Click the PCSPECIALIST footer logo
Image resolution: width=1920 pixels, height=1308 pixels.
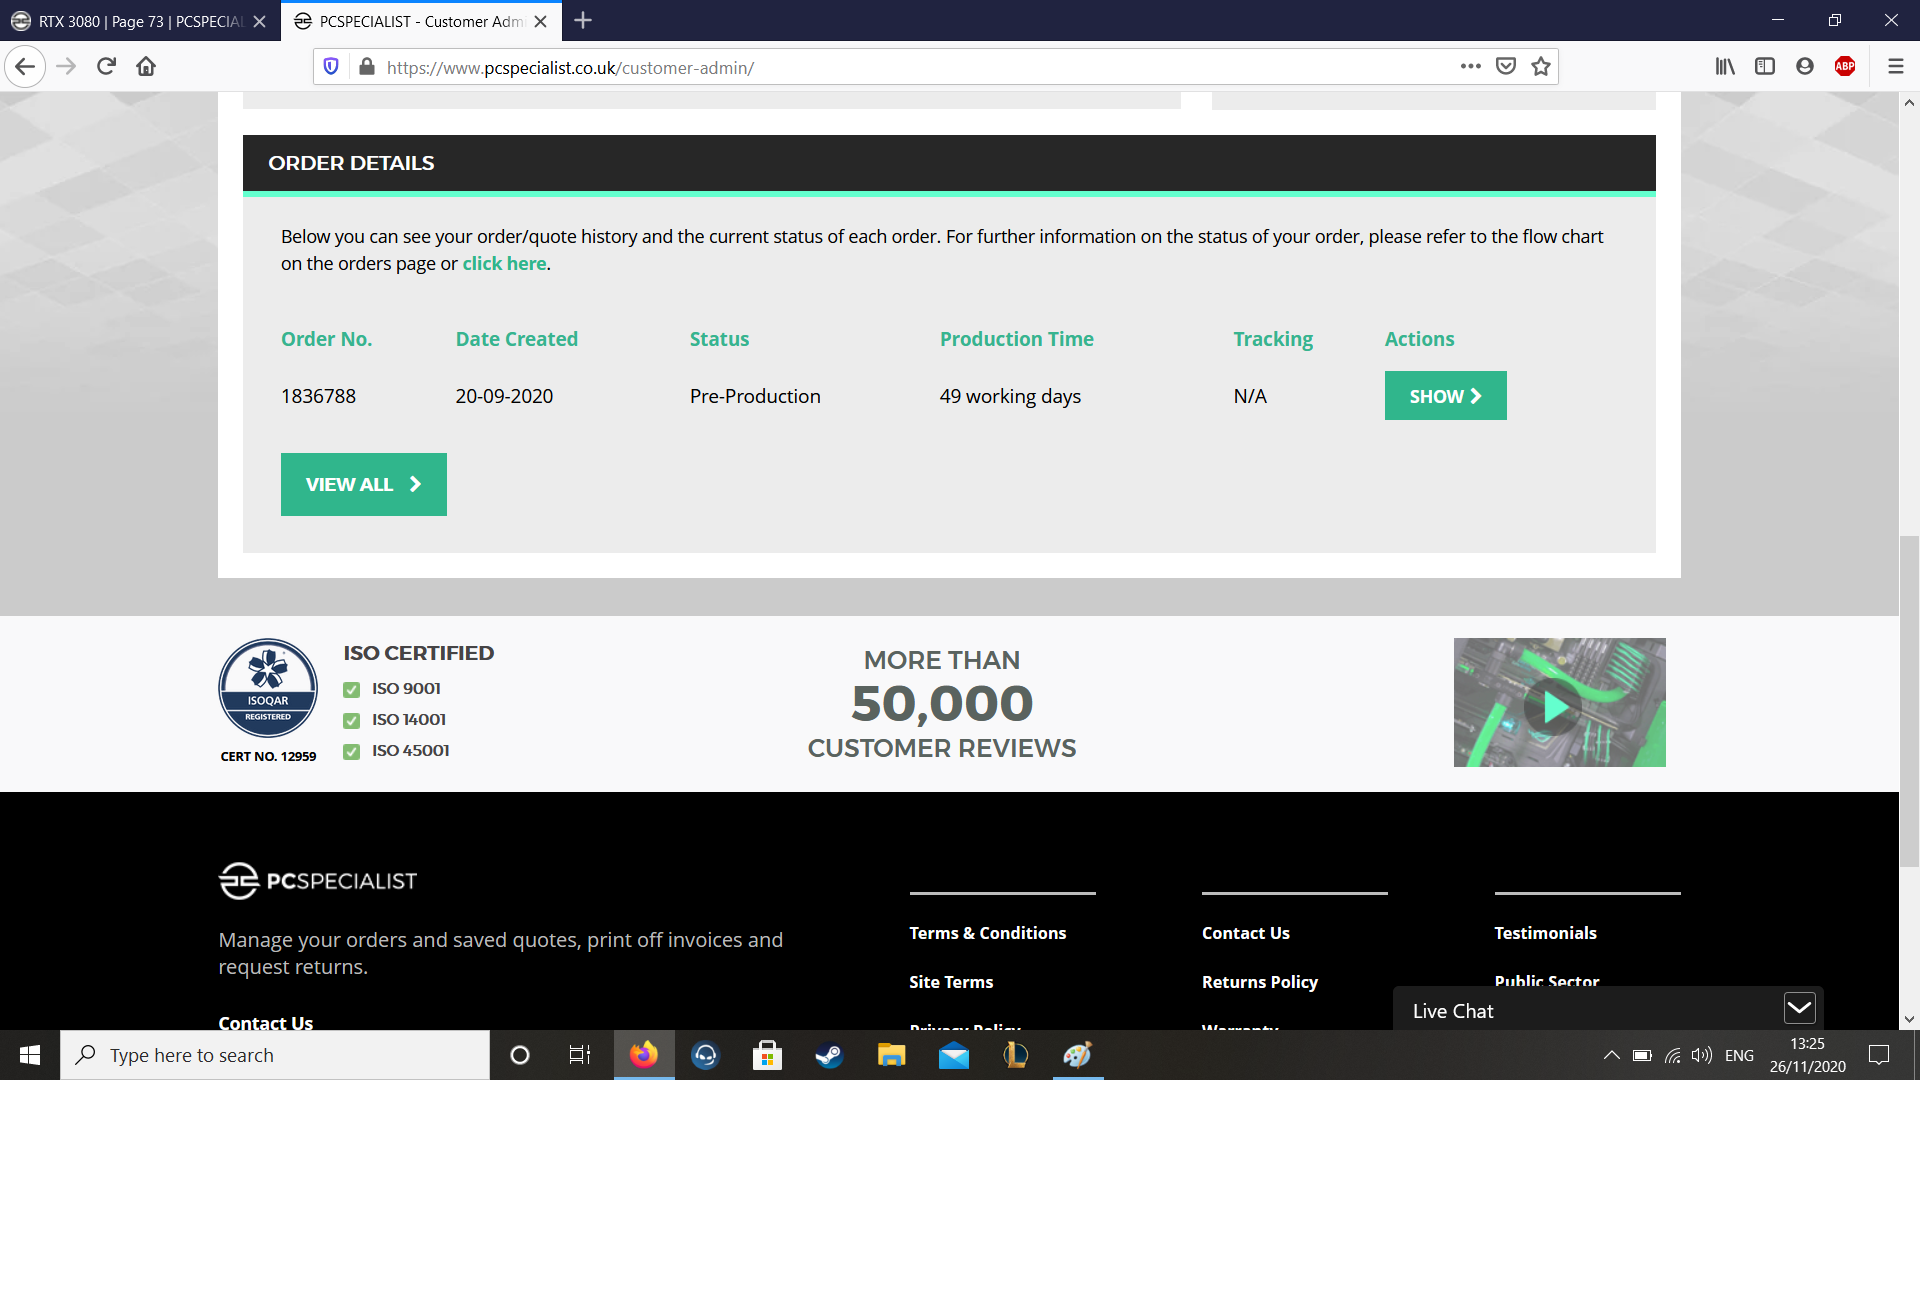(x=317, y=881)
